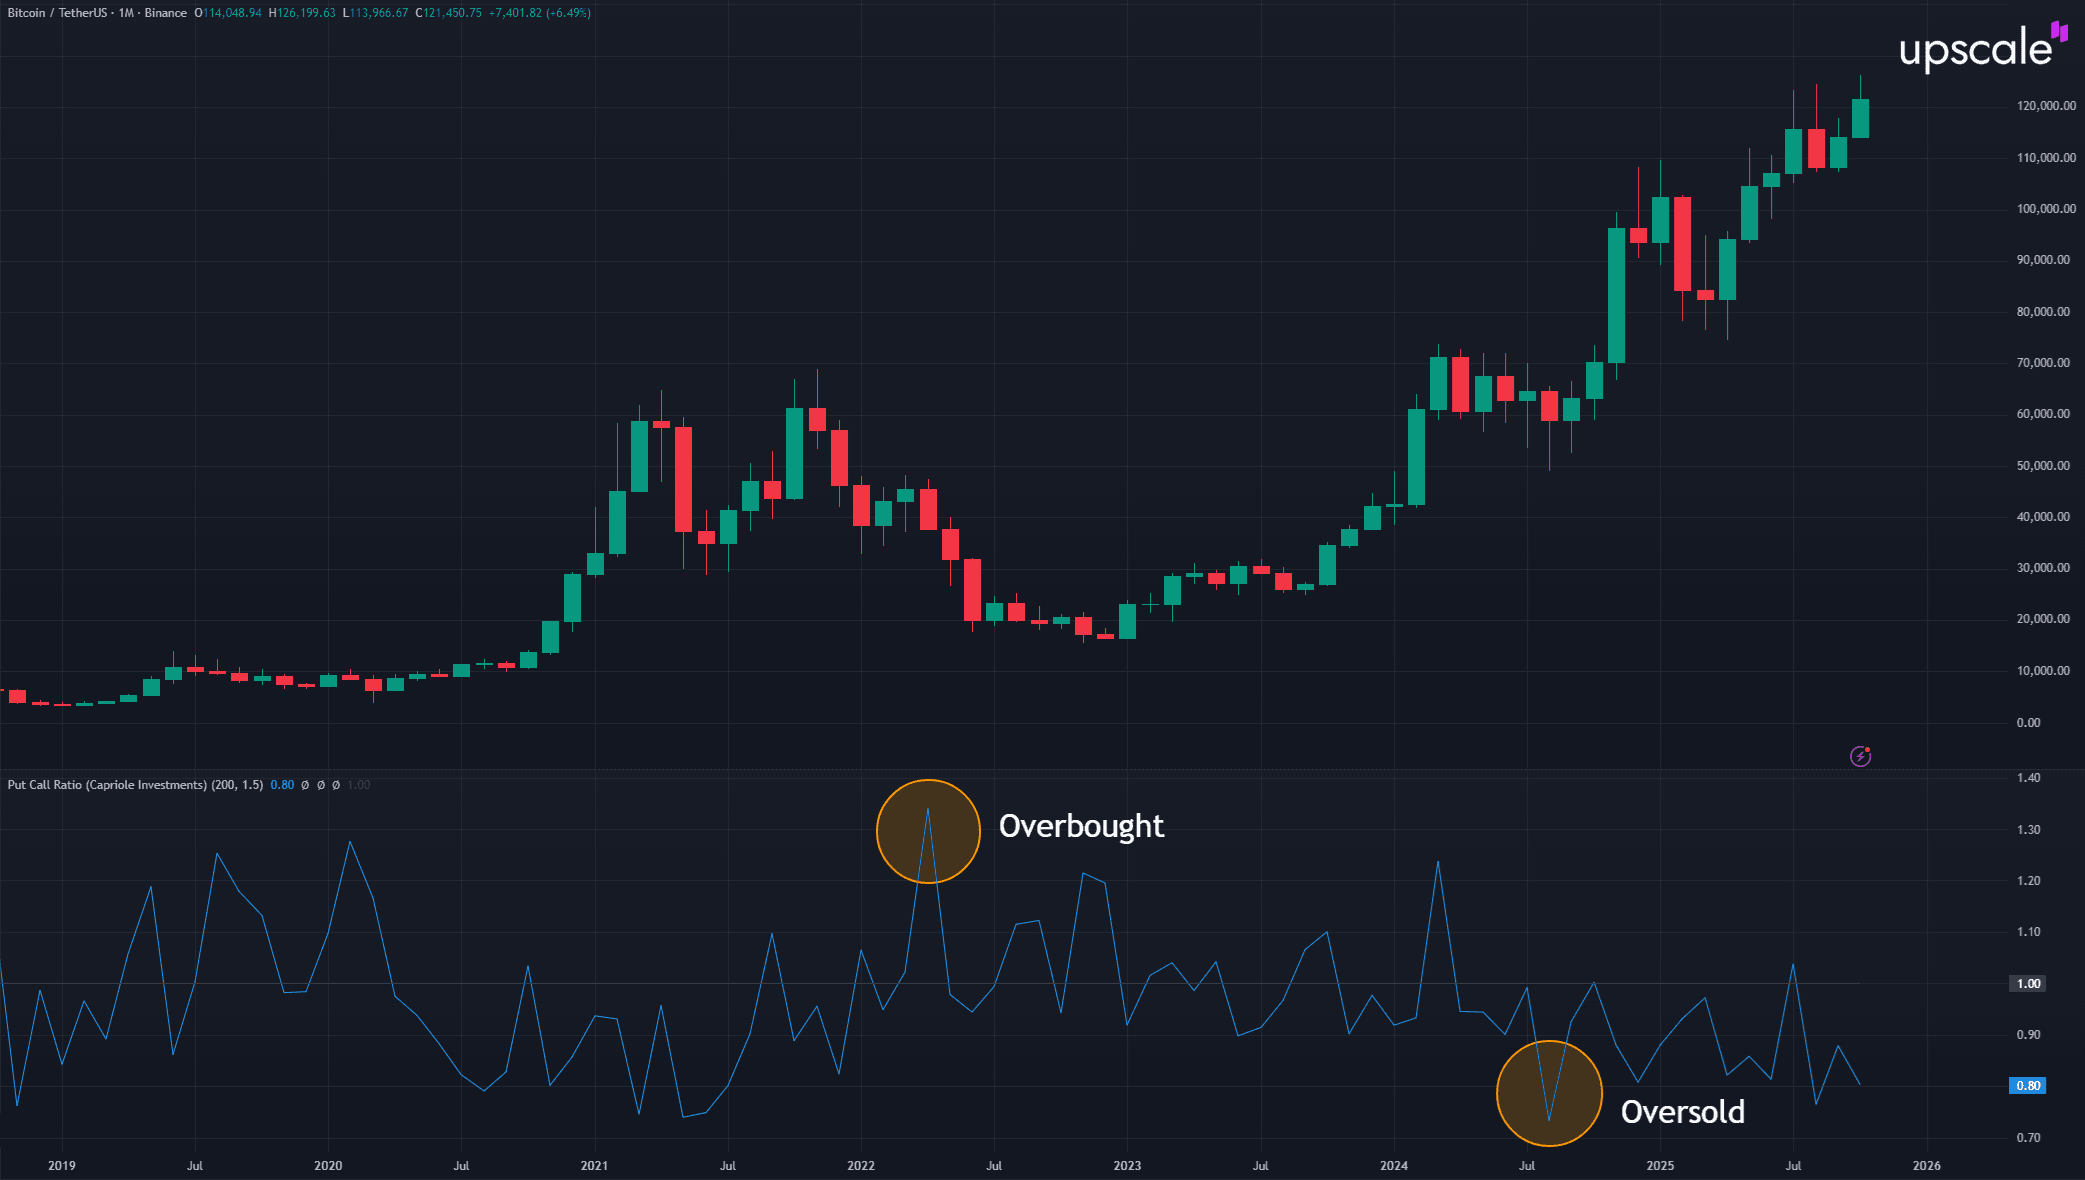Click the tallest green candle of late 2024

coord(1616,295)
